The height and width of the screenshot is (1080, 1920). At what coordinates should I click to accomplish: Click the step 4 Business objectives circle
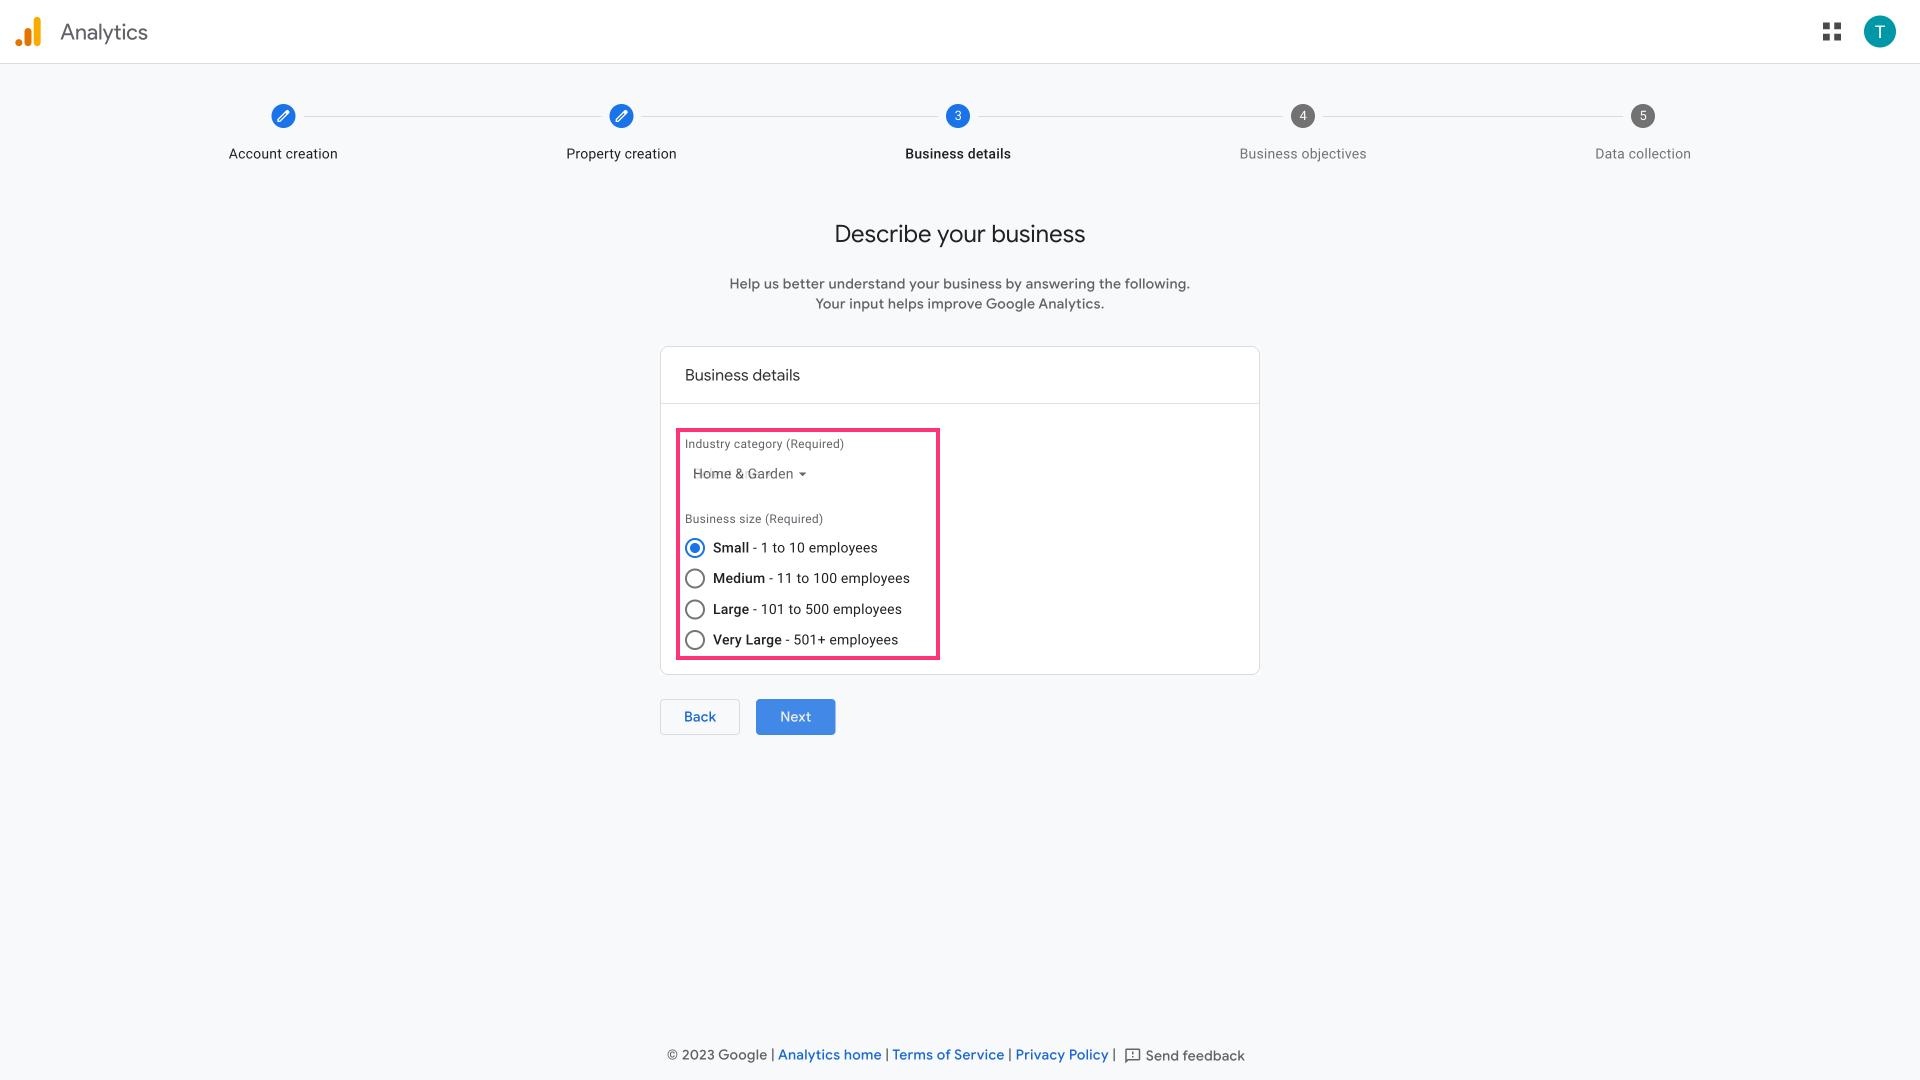tap(1302, 116)
